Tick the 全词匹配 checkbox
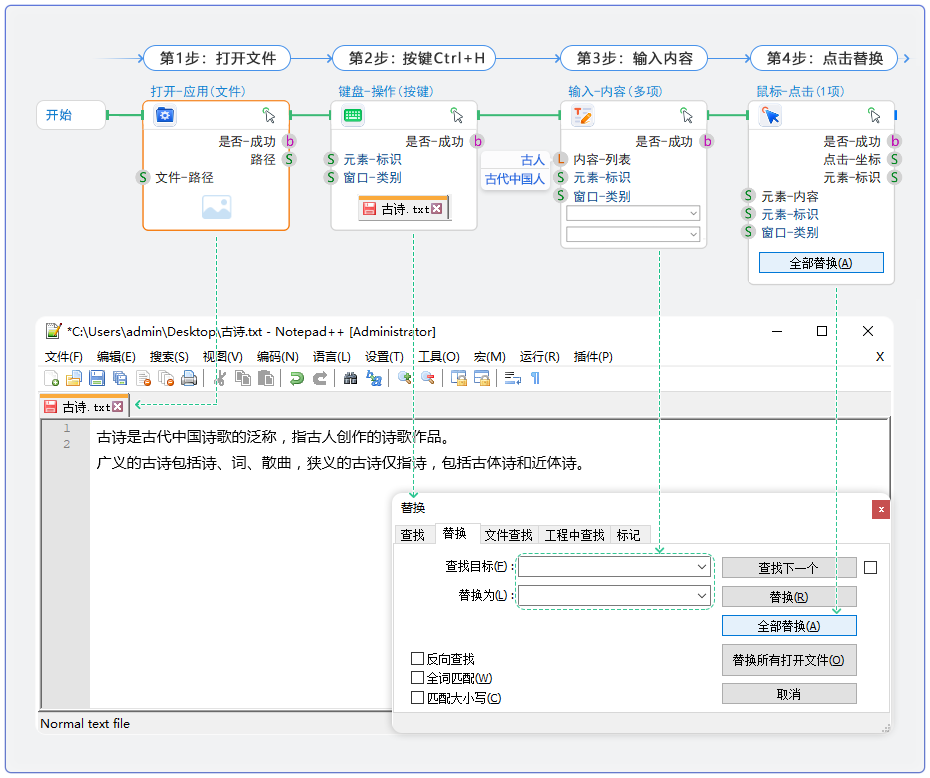930x778 pixels. click(x=418, y=678)
